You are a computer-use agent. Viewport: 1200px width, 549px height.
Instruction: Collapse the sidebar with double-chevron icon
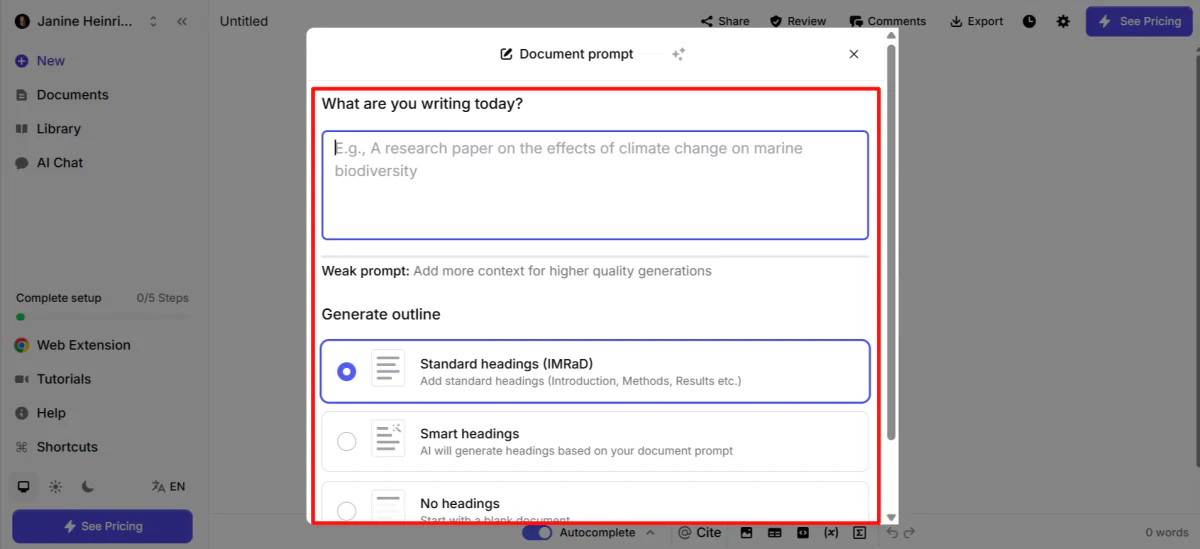(x=182, y=21)
